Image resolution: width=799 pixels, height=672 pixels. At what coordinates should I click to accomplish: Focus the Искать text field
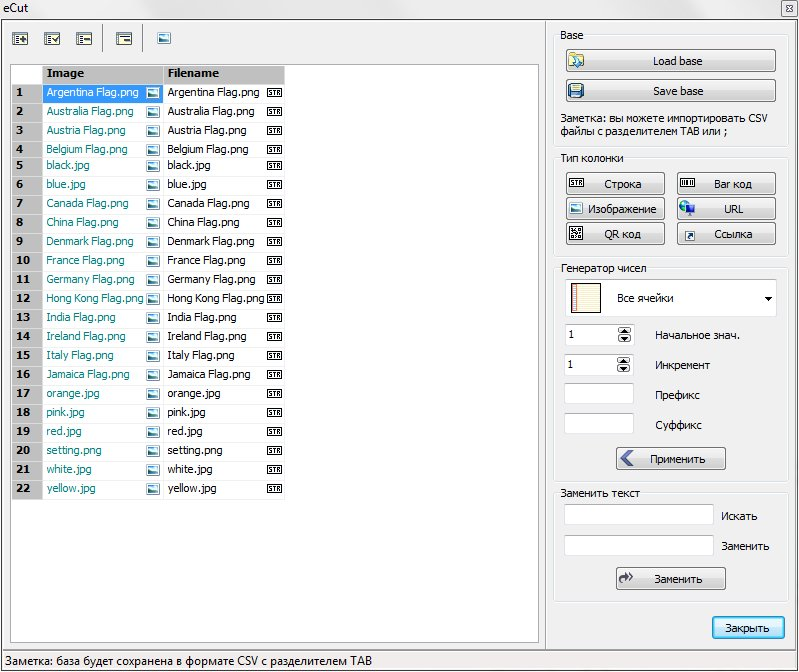click(x=639, y=515)
